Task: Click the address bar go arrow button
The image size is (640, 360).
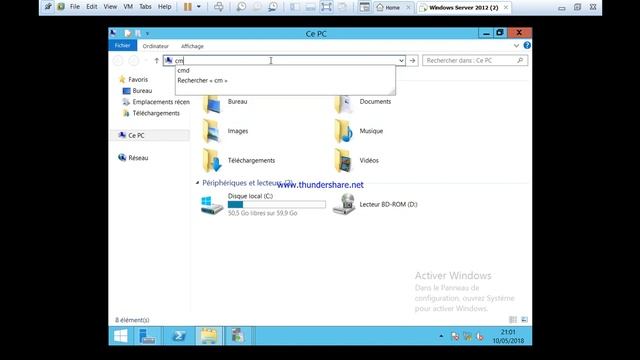Action: (x=413, y=60)
